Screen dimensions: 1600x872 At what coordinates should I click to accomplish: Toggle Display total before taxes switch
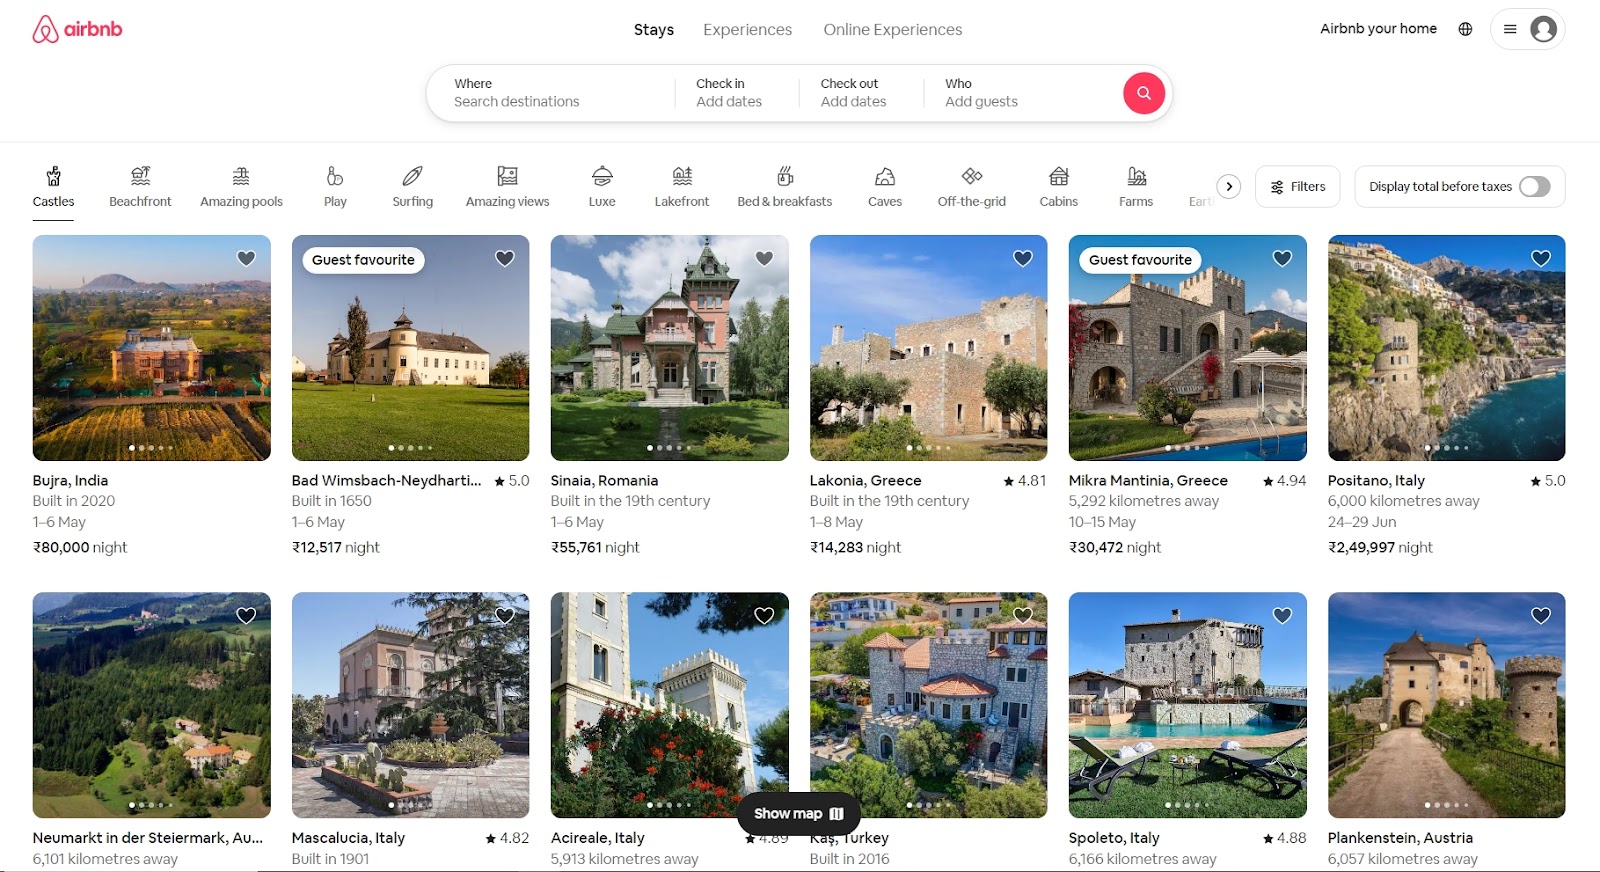[1534, 187]
